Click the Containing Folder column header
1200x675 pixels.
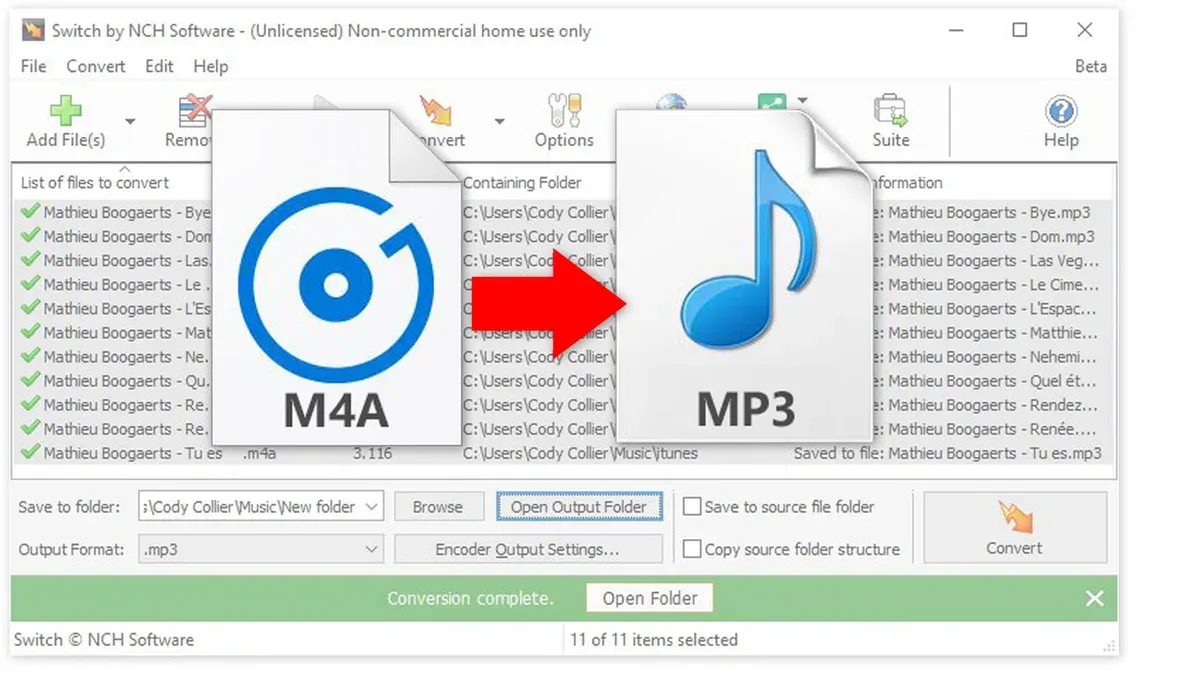(x=522, y=183)
